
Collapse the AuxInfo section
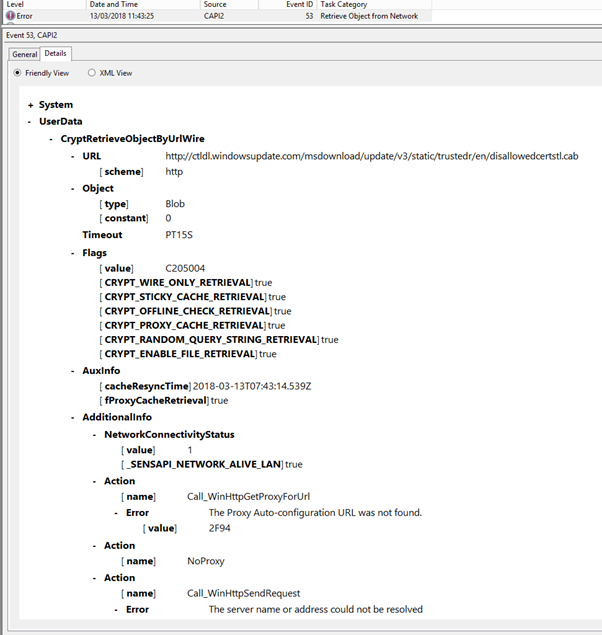[x=73, y=370]
